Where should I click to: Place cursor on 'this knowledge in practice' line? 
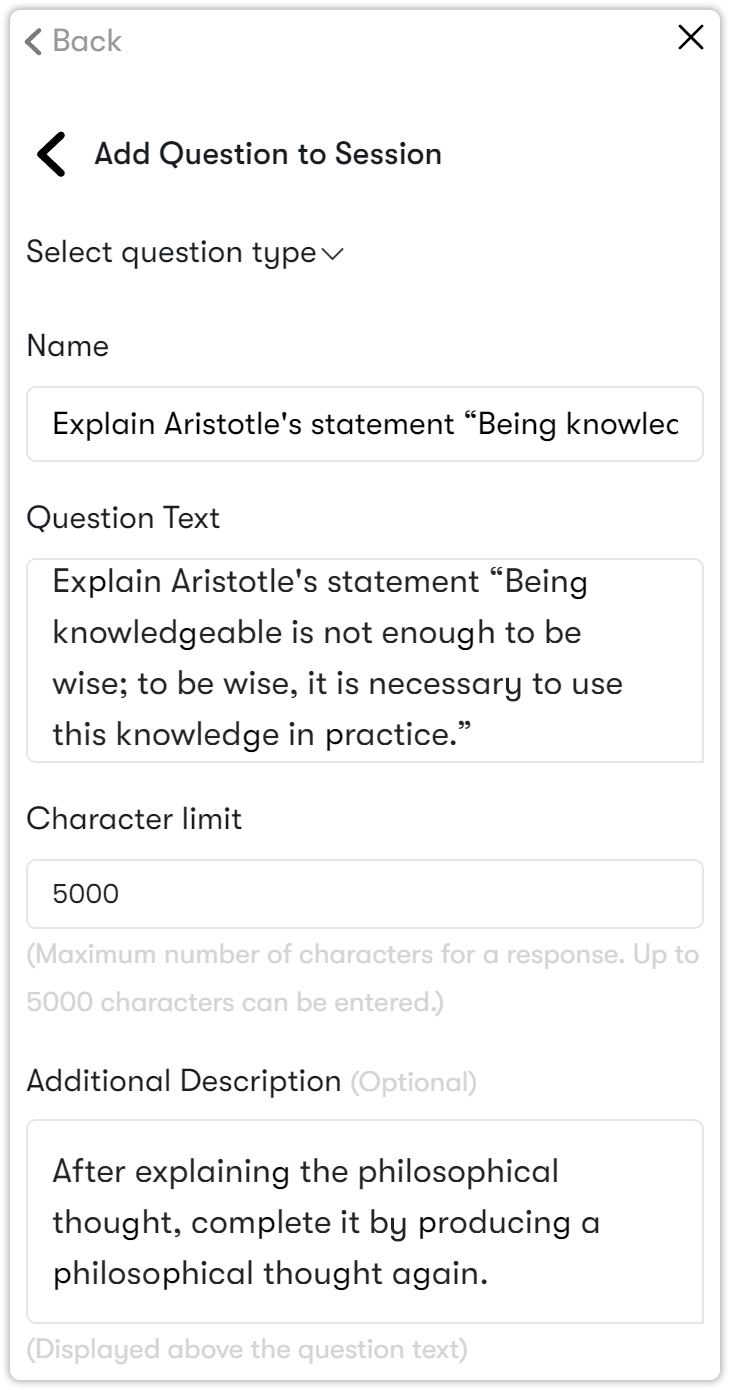(x=261, y=735)
